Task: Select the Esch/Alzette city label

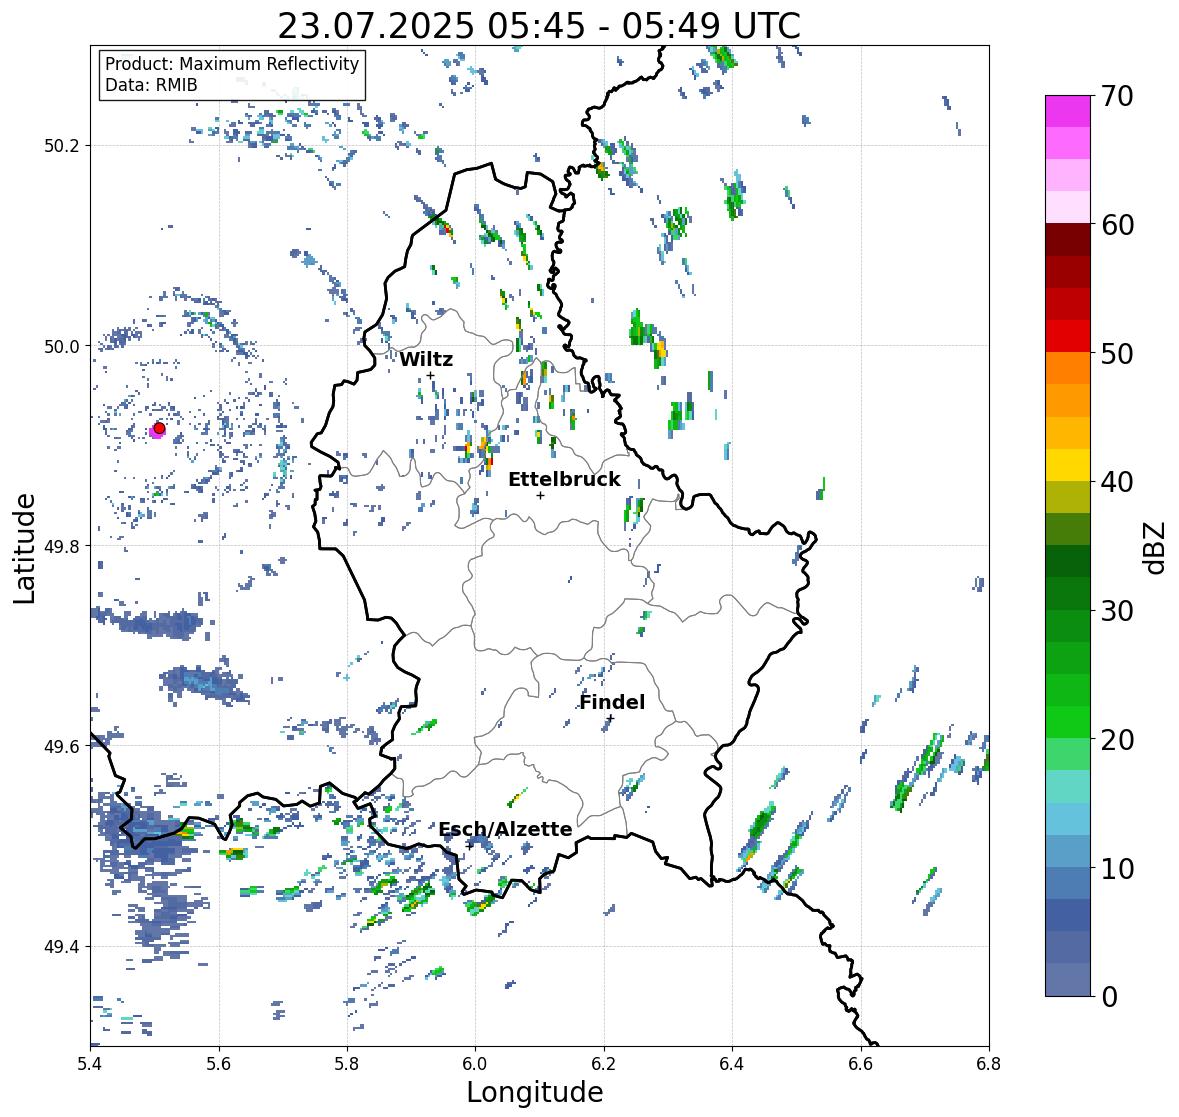Action: pos(505,829)
